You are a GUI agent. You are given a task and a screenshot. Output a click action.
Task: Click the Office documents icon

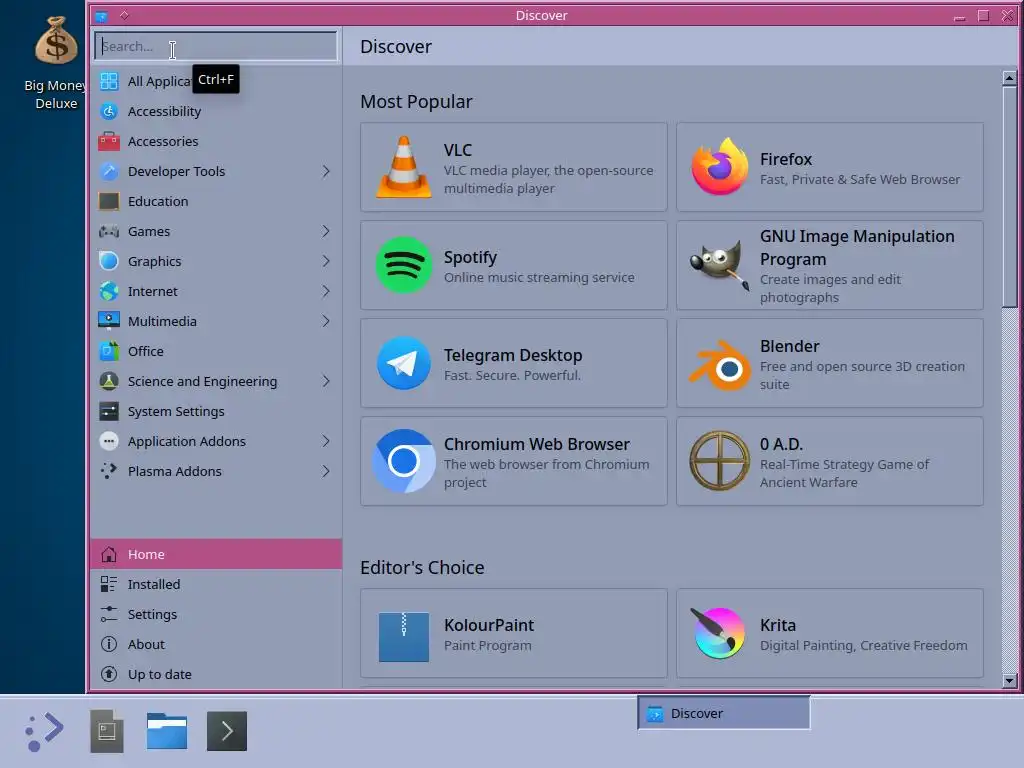tap(109, 351)
